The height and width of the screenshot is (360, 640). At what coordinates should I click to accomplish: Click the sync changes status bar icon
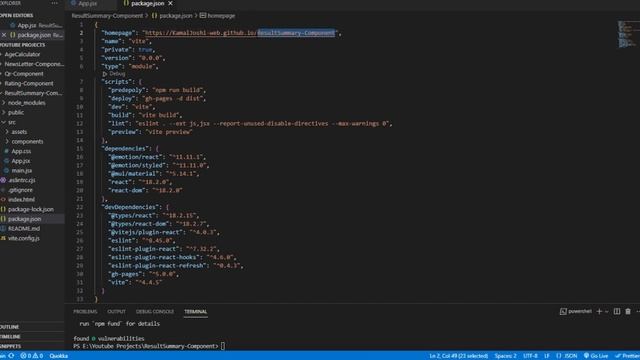[11, 356]
